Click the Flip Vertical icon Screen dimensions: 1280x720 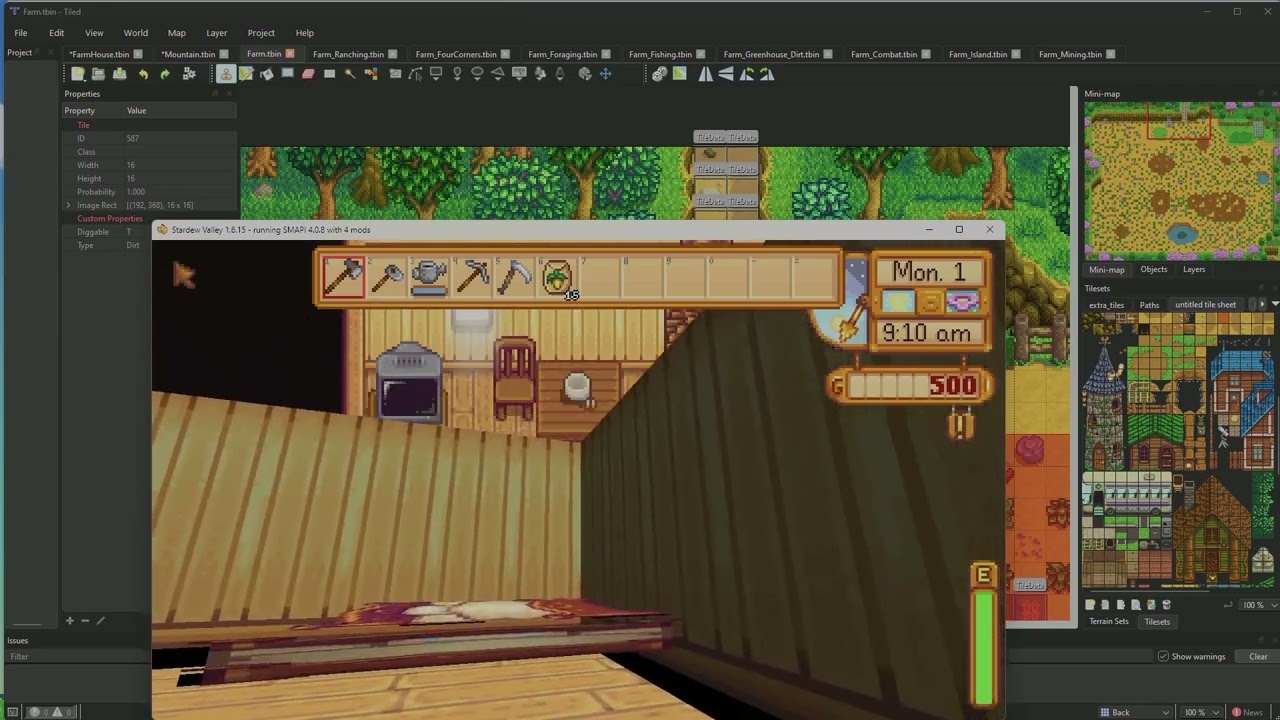click(x=726, y=74)
